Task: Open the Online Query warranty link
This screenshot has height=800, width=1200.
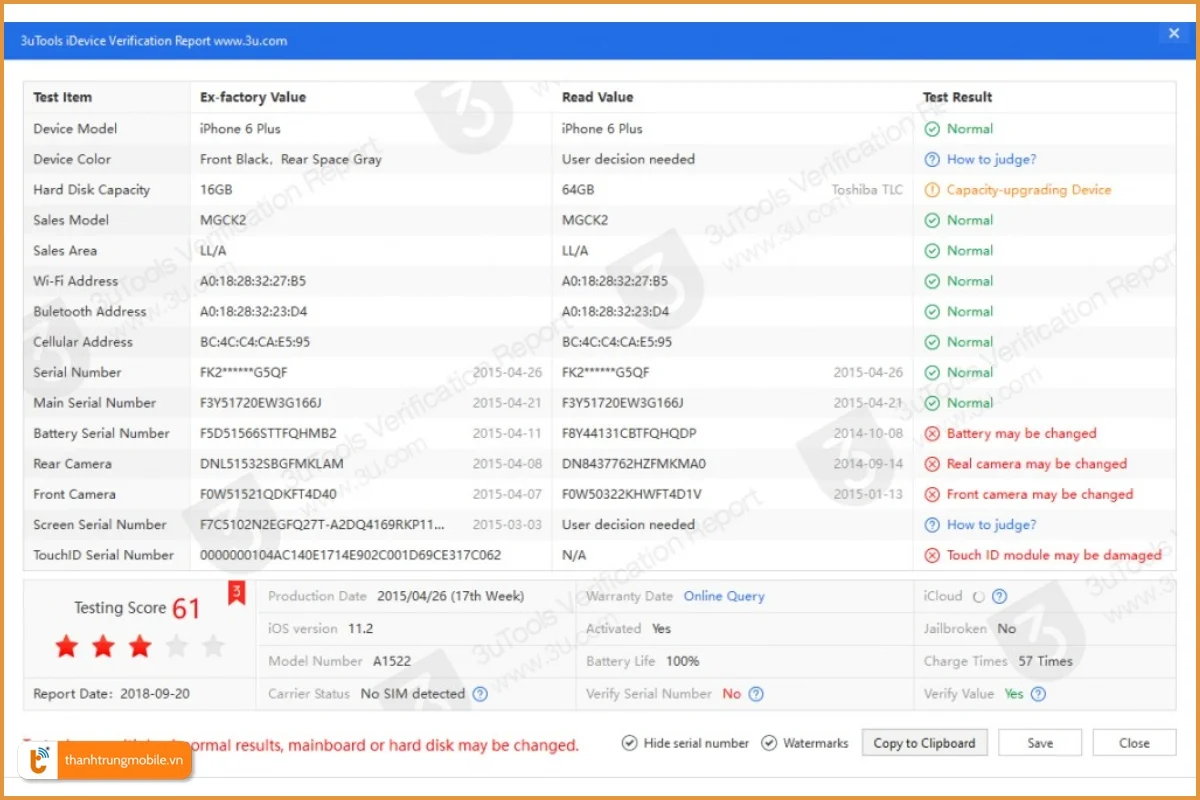Action: 724,597
